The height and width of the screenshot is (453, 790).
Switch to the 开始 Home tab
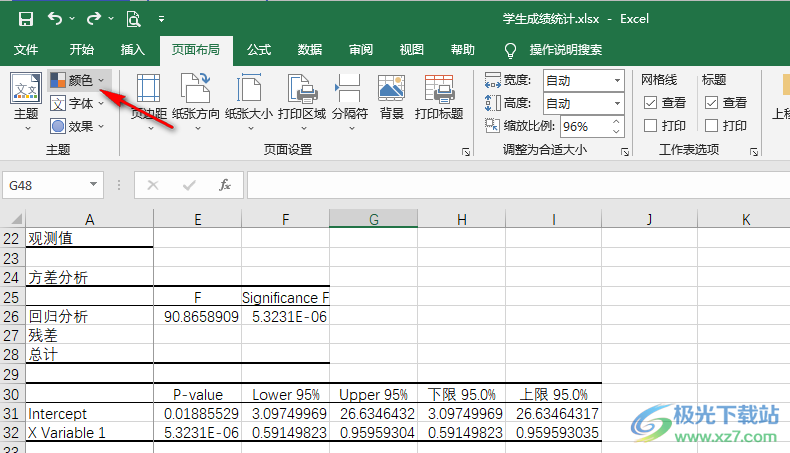coord(82,49)
